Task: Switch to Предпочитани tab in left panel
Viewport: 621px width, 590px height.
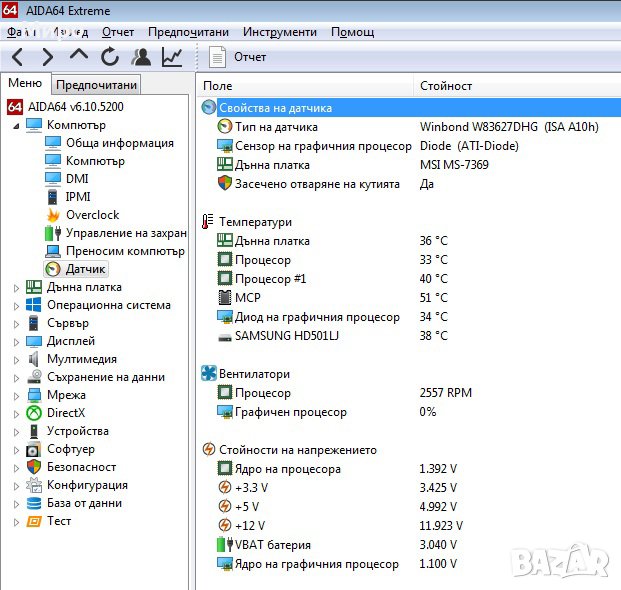Action: [96, 85]
